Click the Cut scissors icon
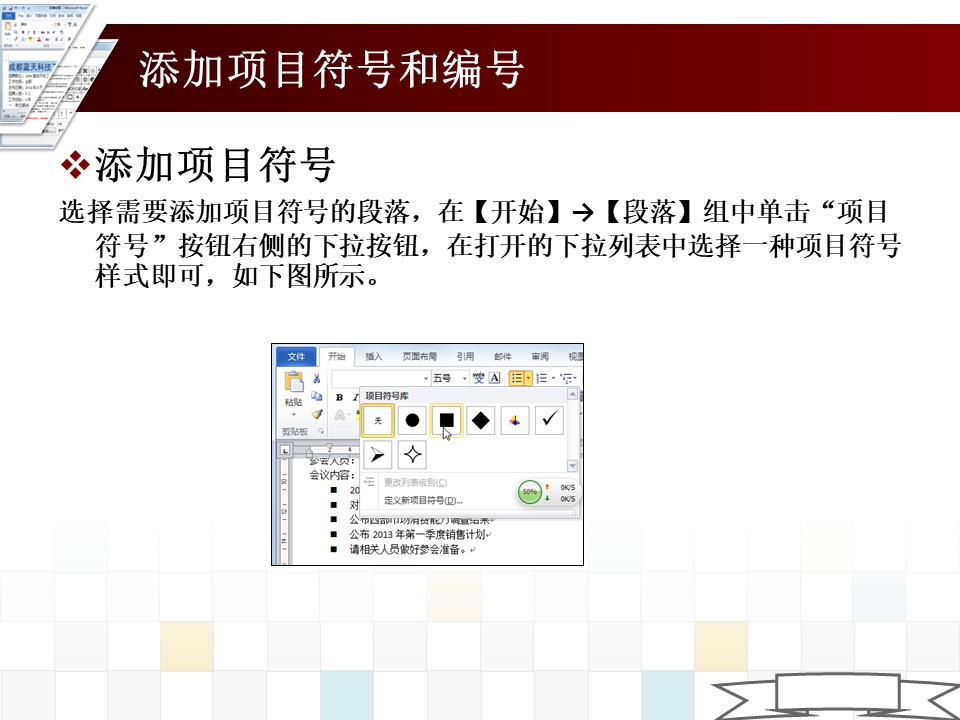This screenshot has width=960, height=720. (317, 378)
